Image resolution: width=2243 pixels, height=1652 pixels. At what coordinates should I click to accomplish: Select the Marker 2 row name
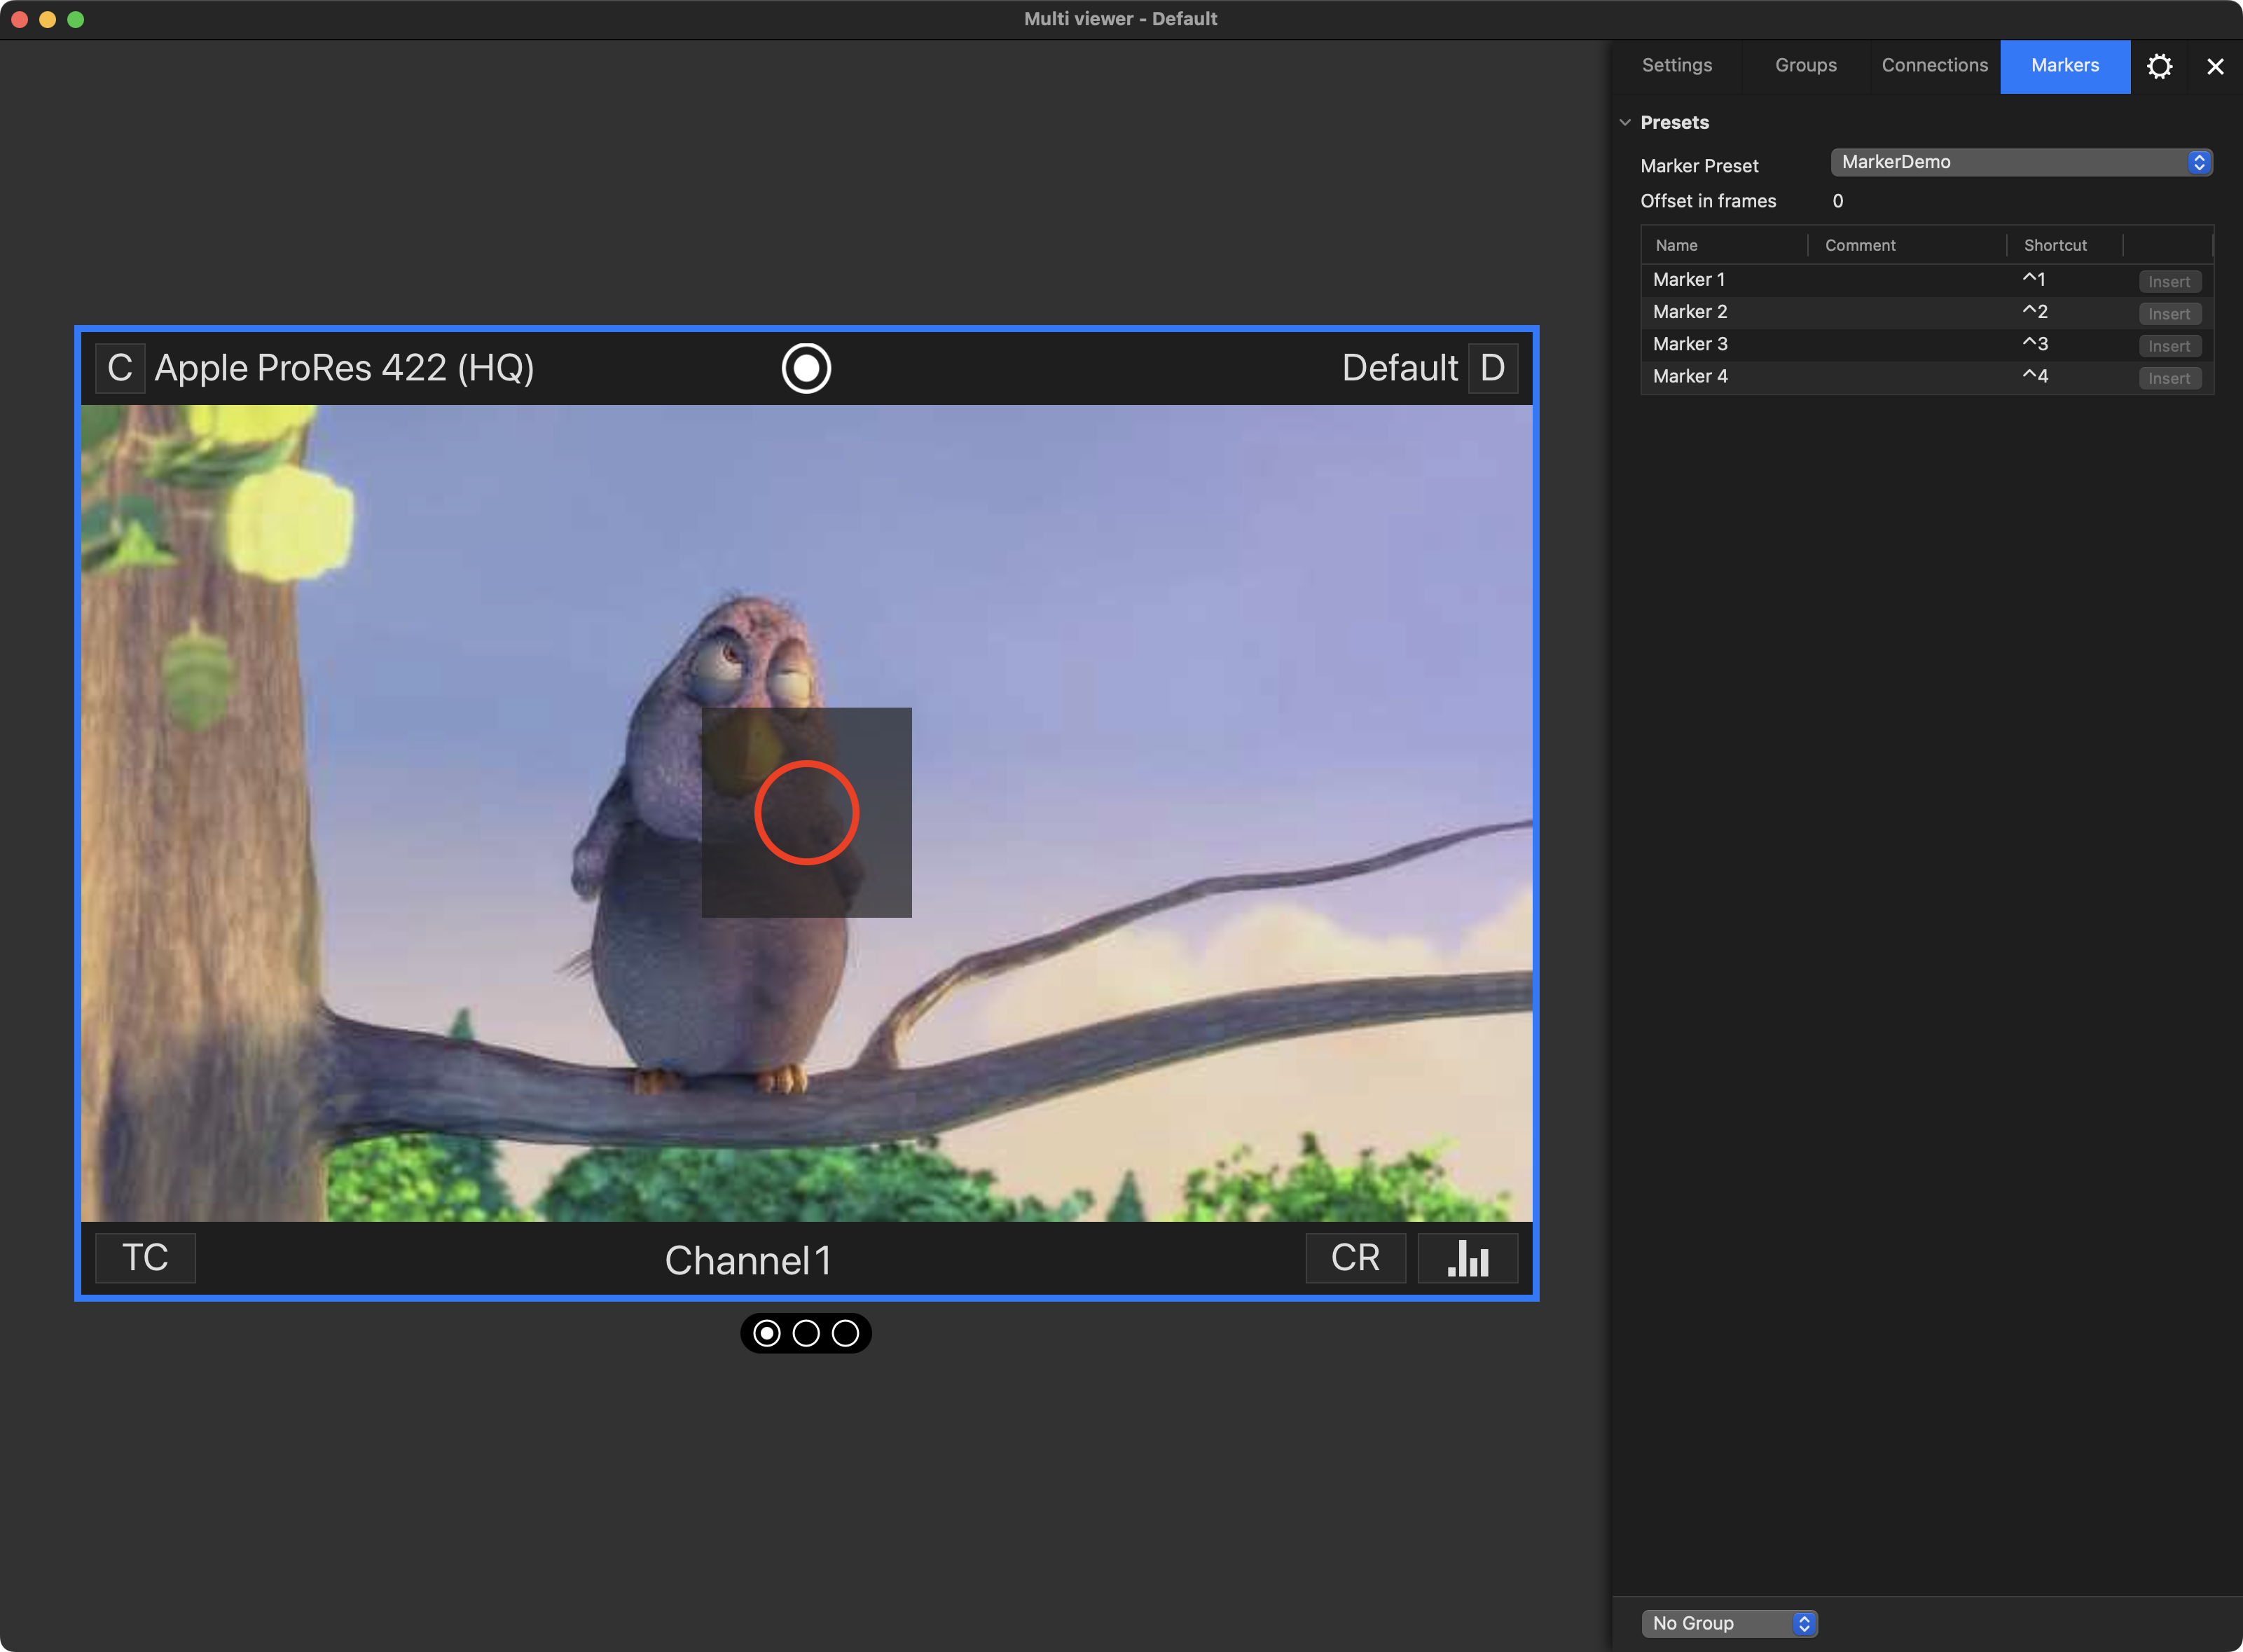pyautogui.click(x=1689, y=312)
